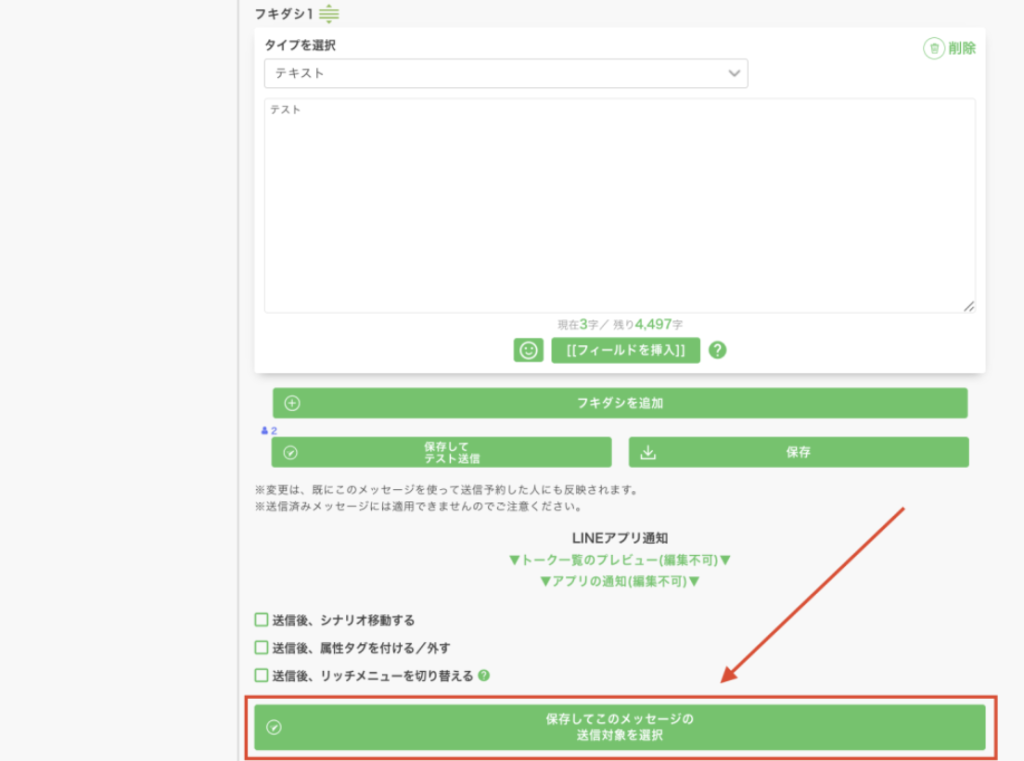
Task: Click the text area resize handle corner
Action: (968, 306)
